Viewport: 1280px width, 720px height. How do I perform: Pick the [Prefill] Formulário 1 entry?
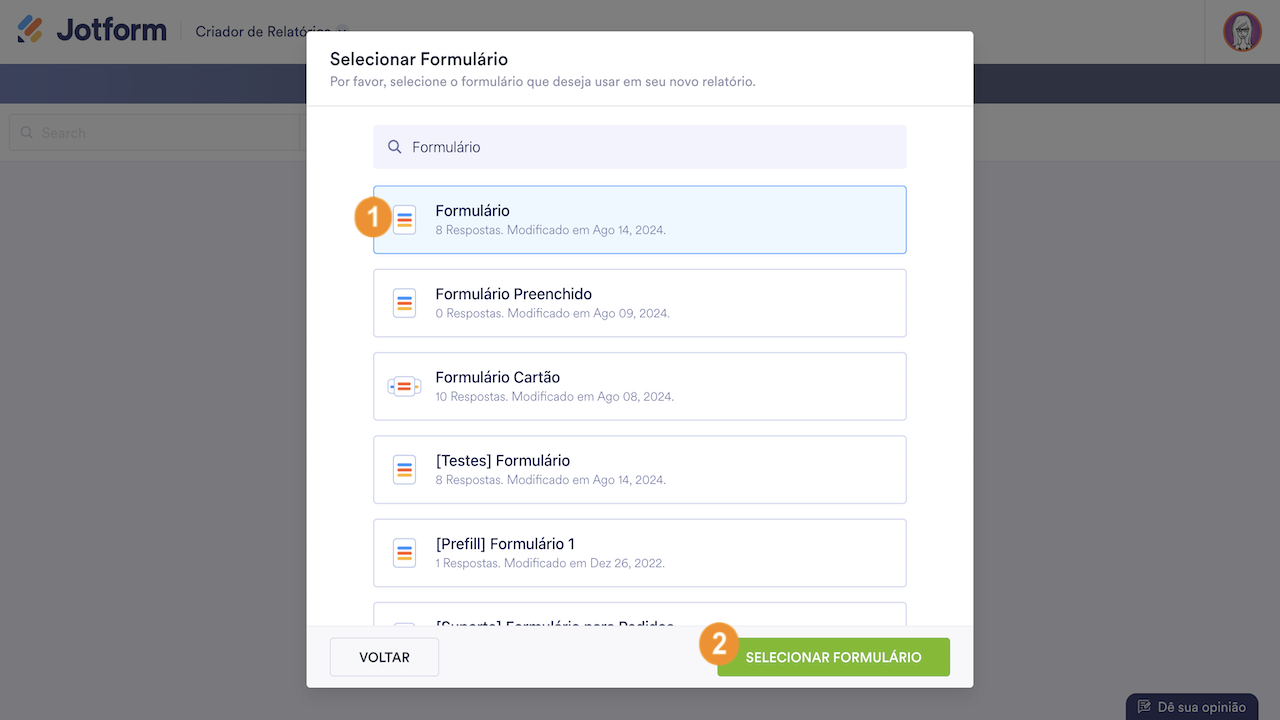point(640,552)
